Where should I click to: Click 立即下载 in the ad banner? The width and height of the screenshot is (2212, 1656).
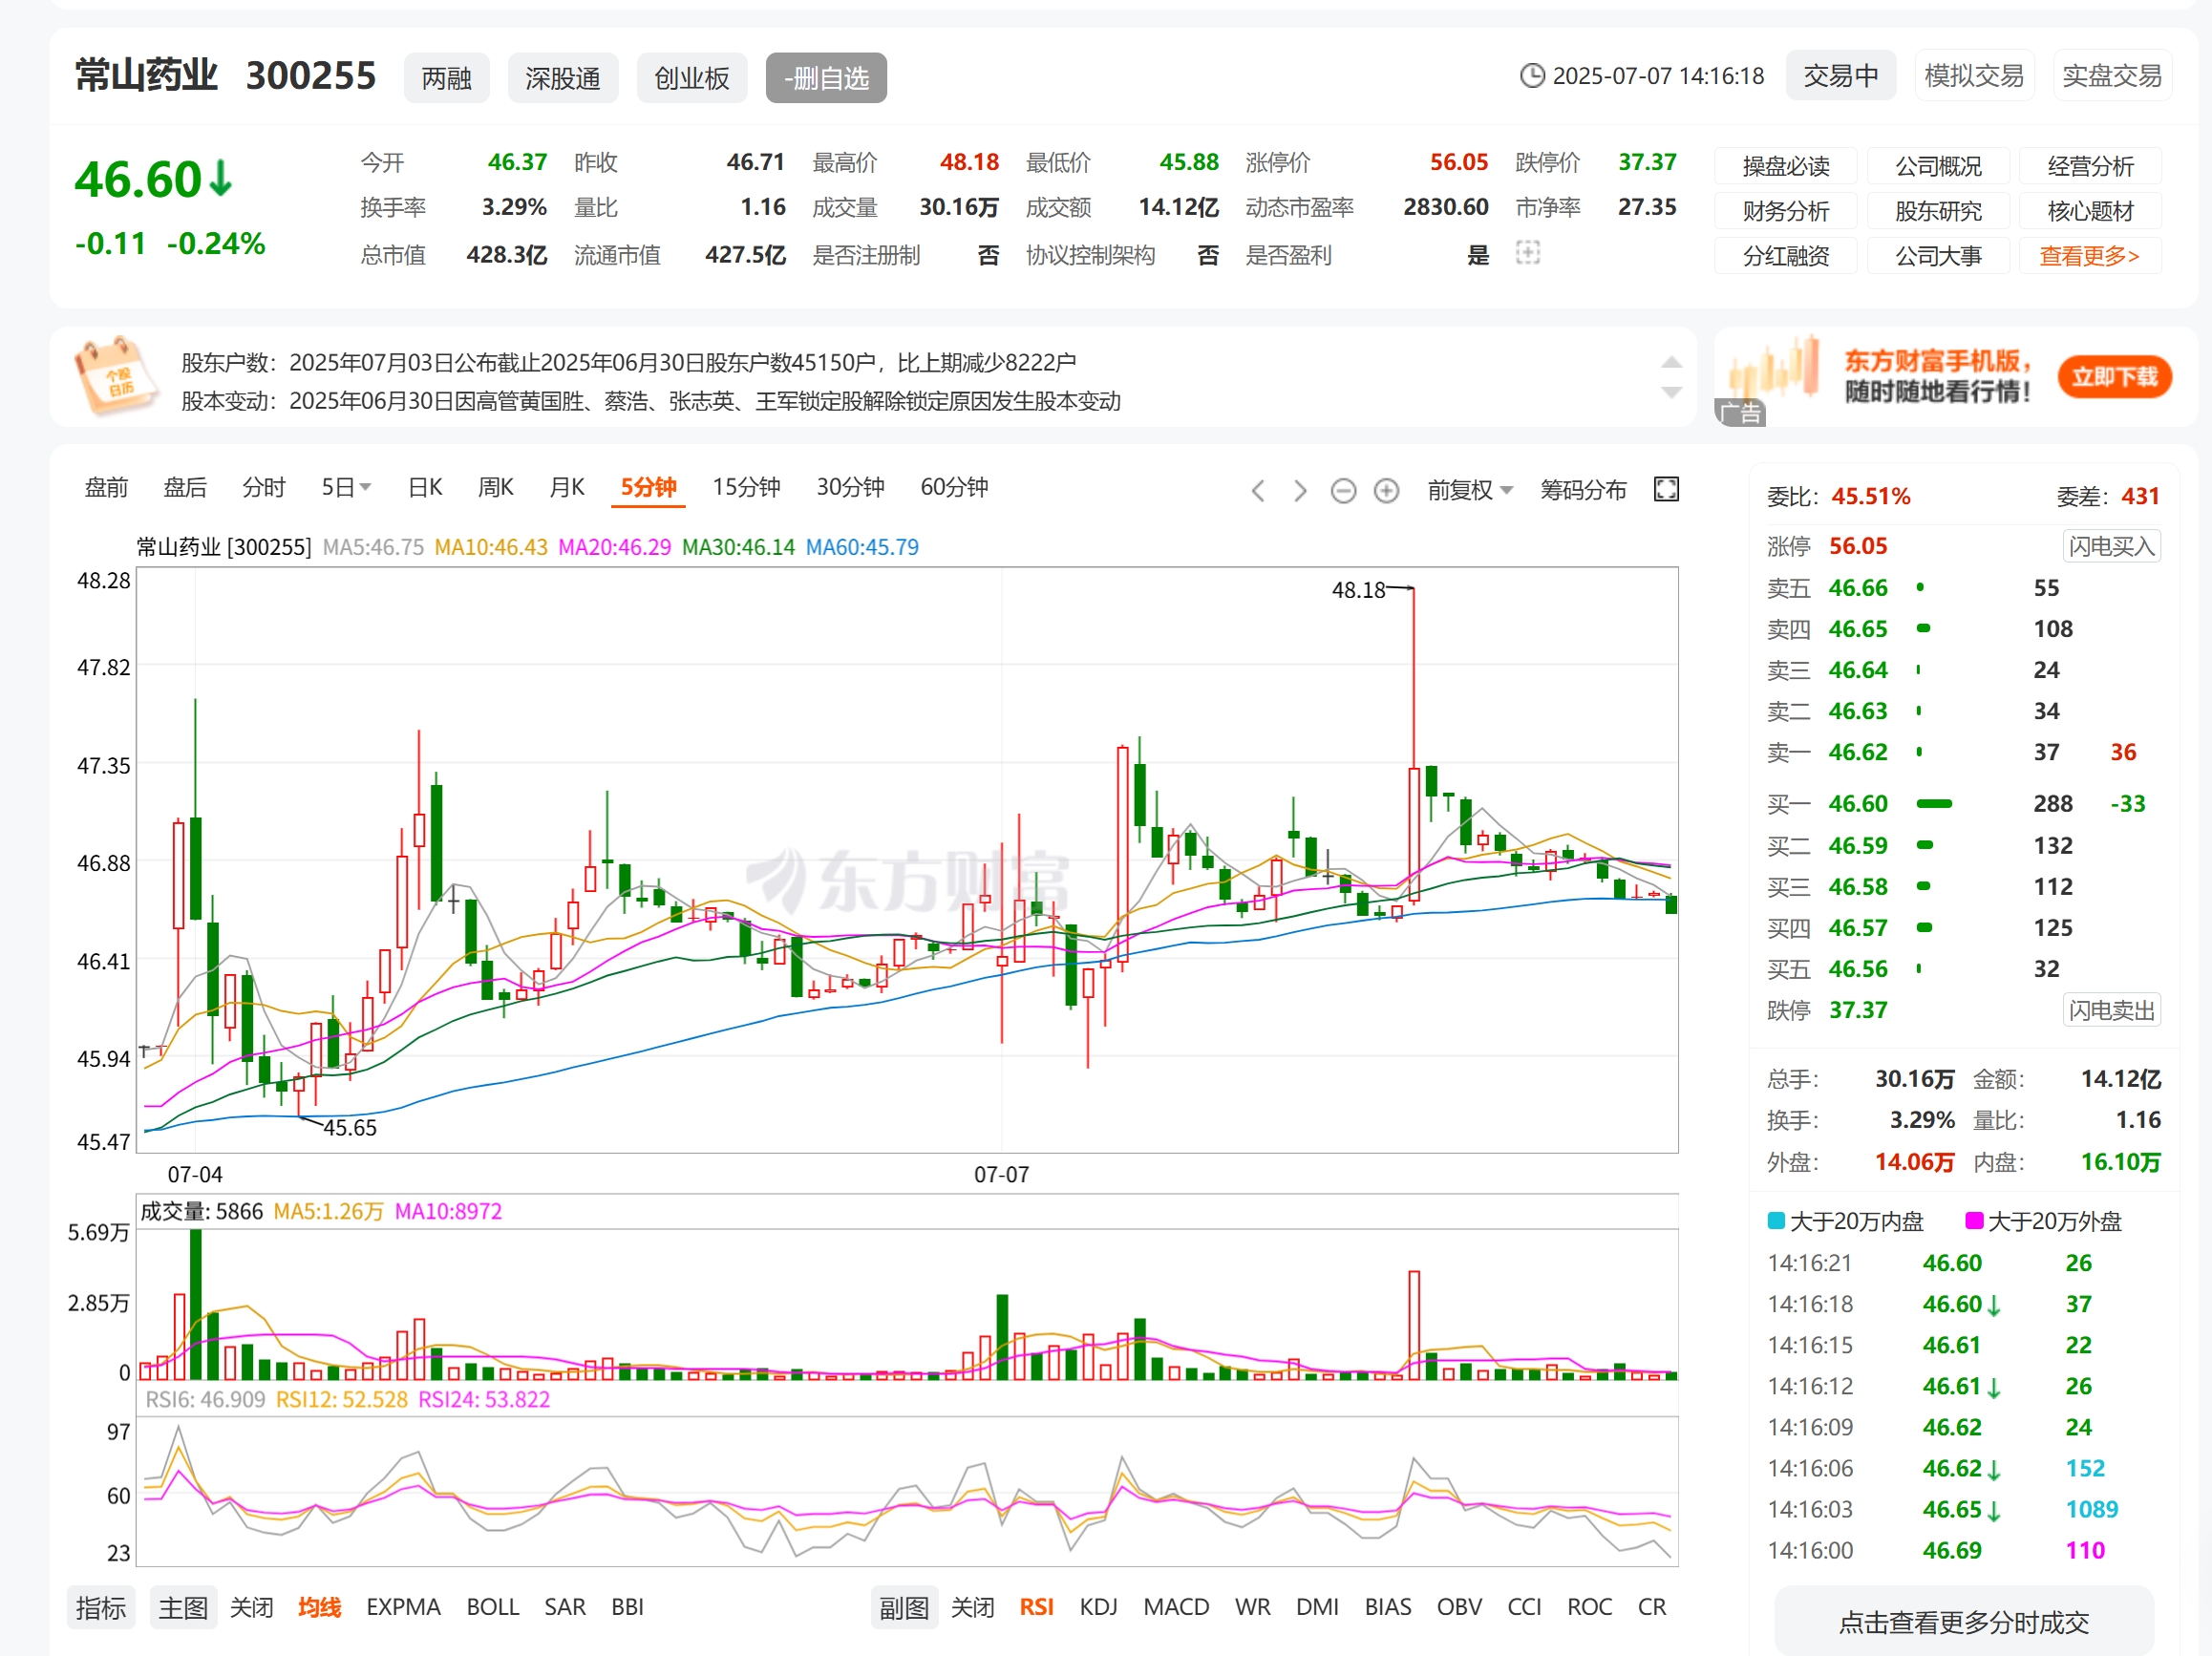click(2114, 377)
